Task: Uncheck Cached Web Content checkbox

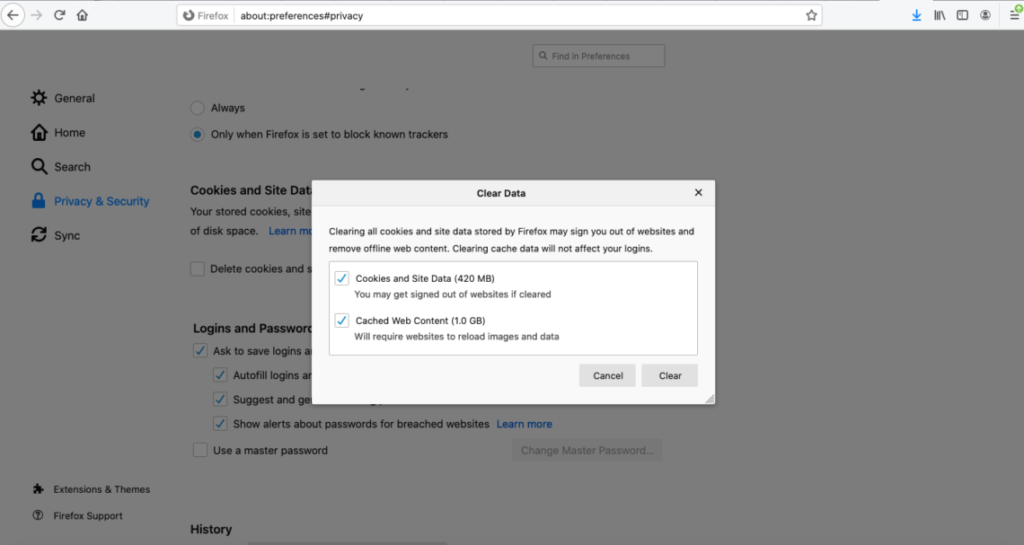Action: coord(342,320)
